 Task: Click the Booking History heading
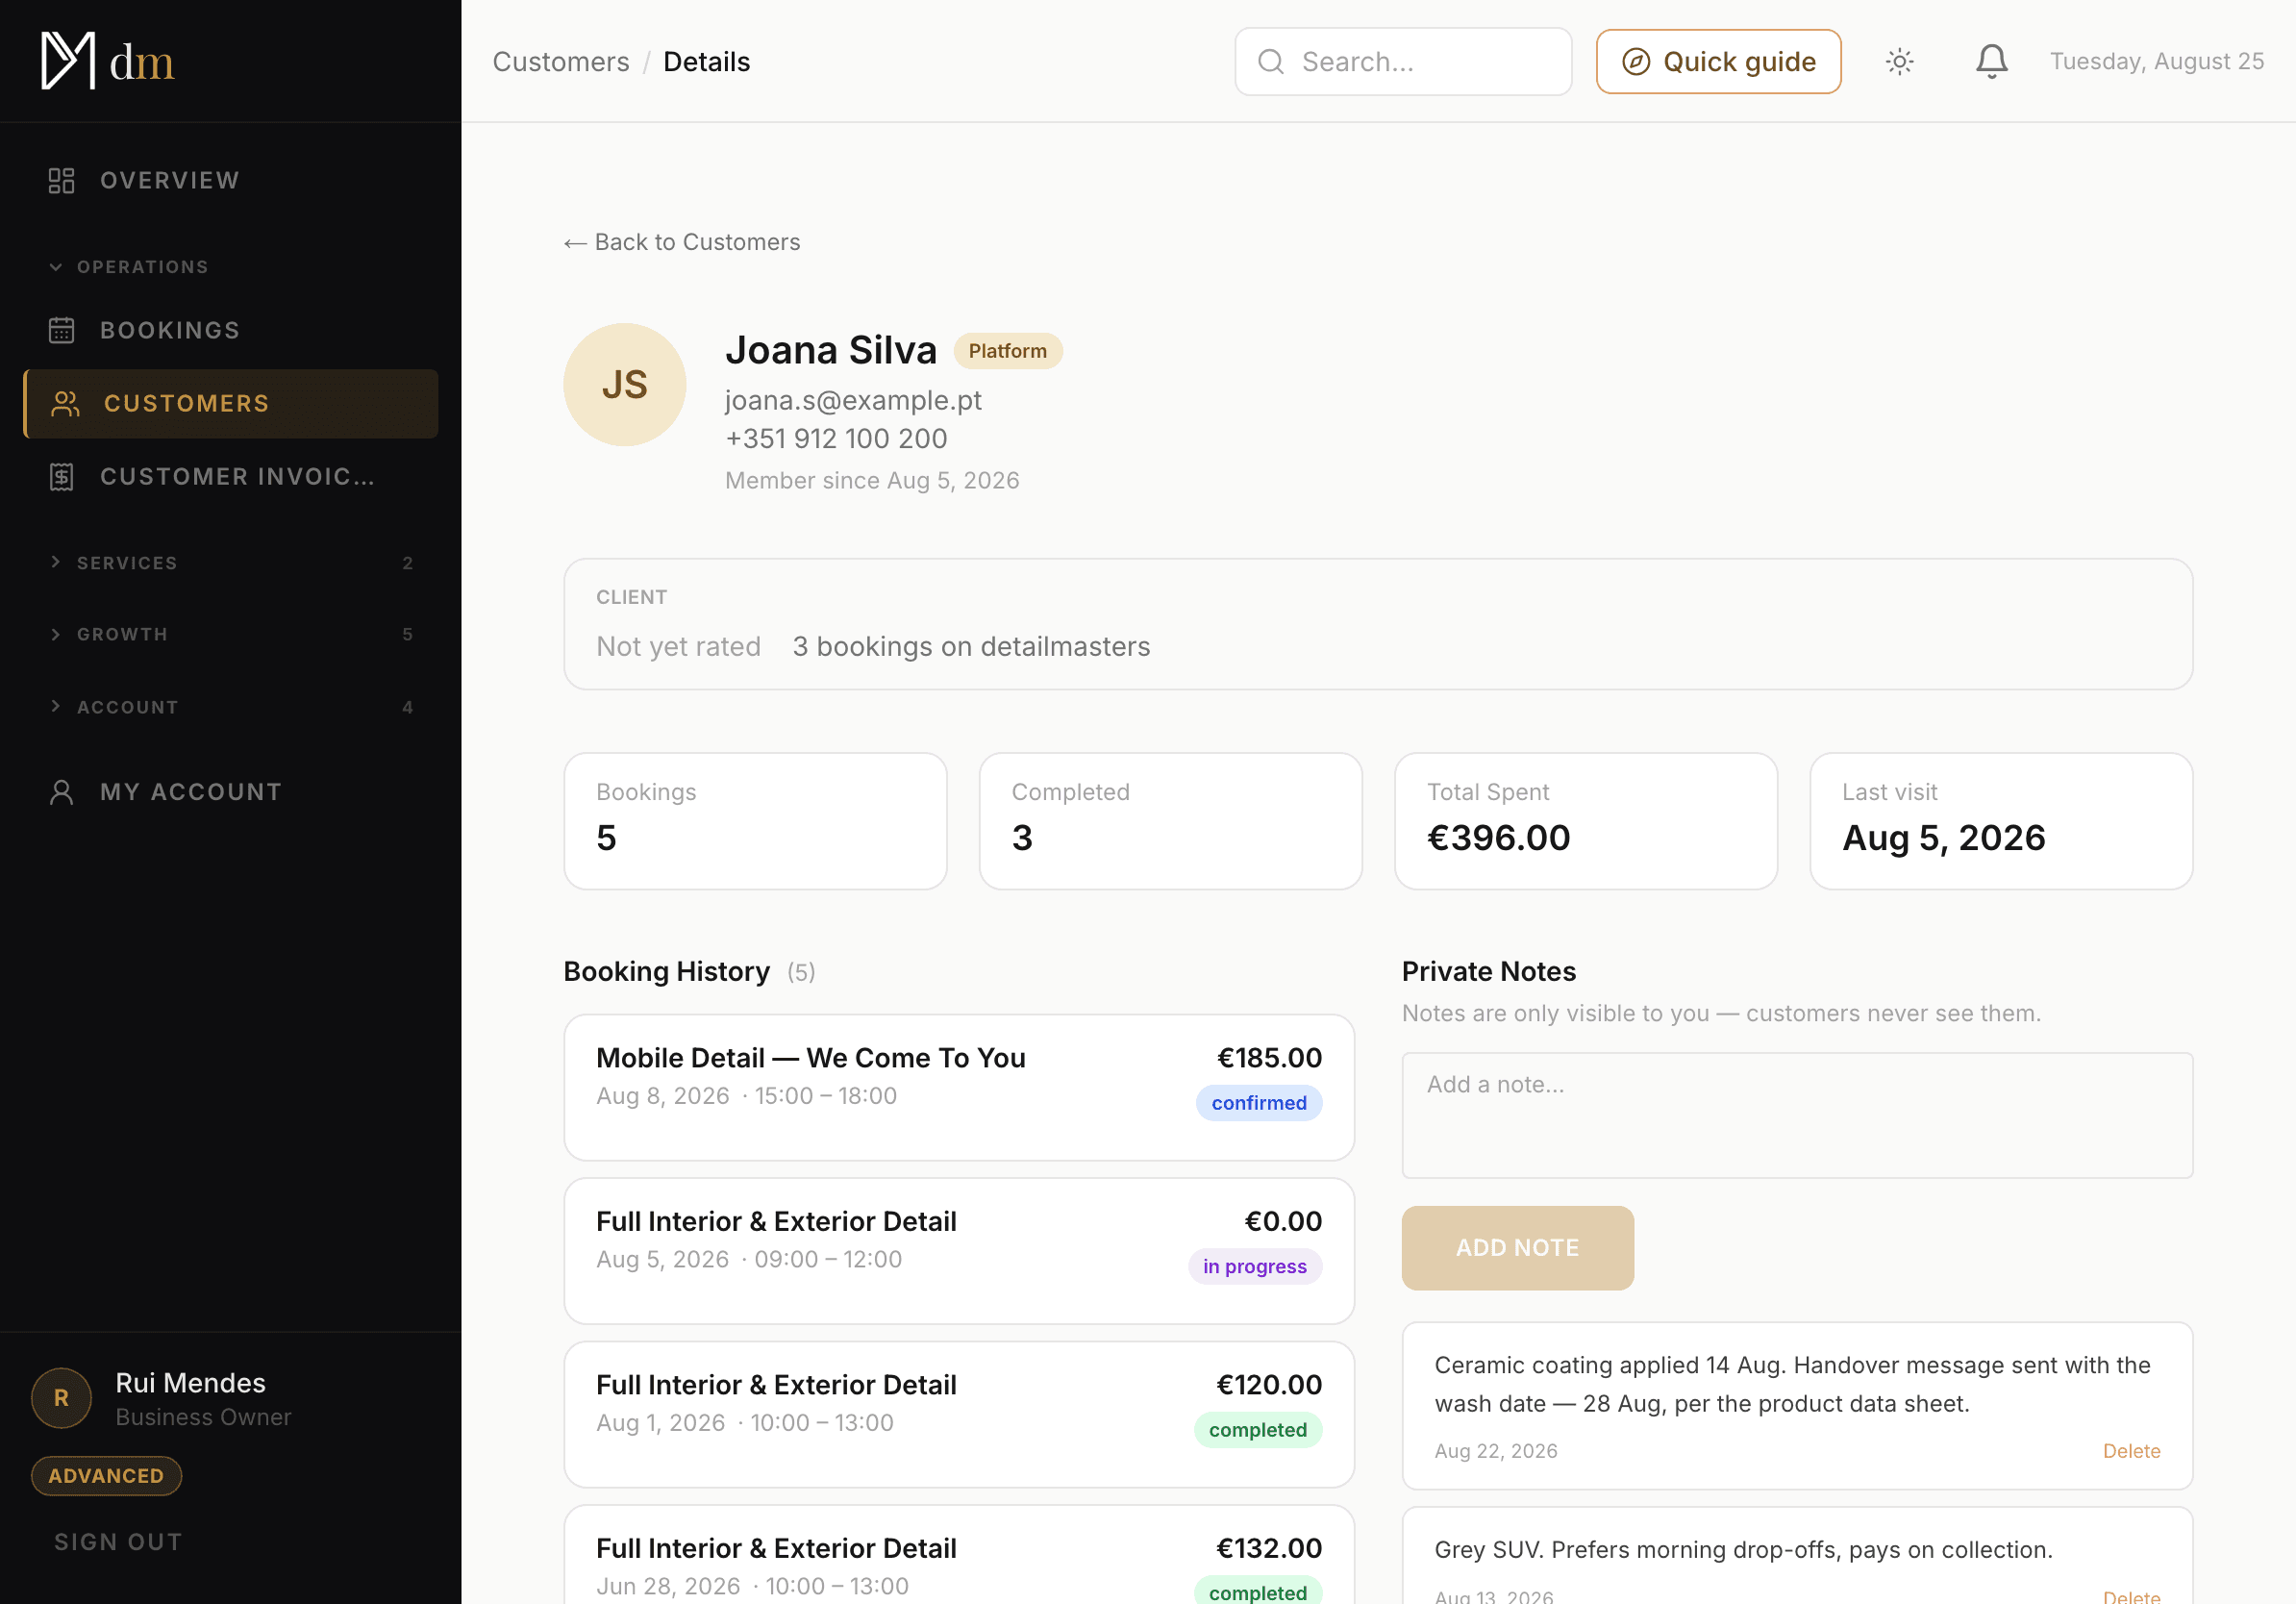(x=667, y=971)
